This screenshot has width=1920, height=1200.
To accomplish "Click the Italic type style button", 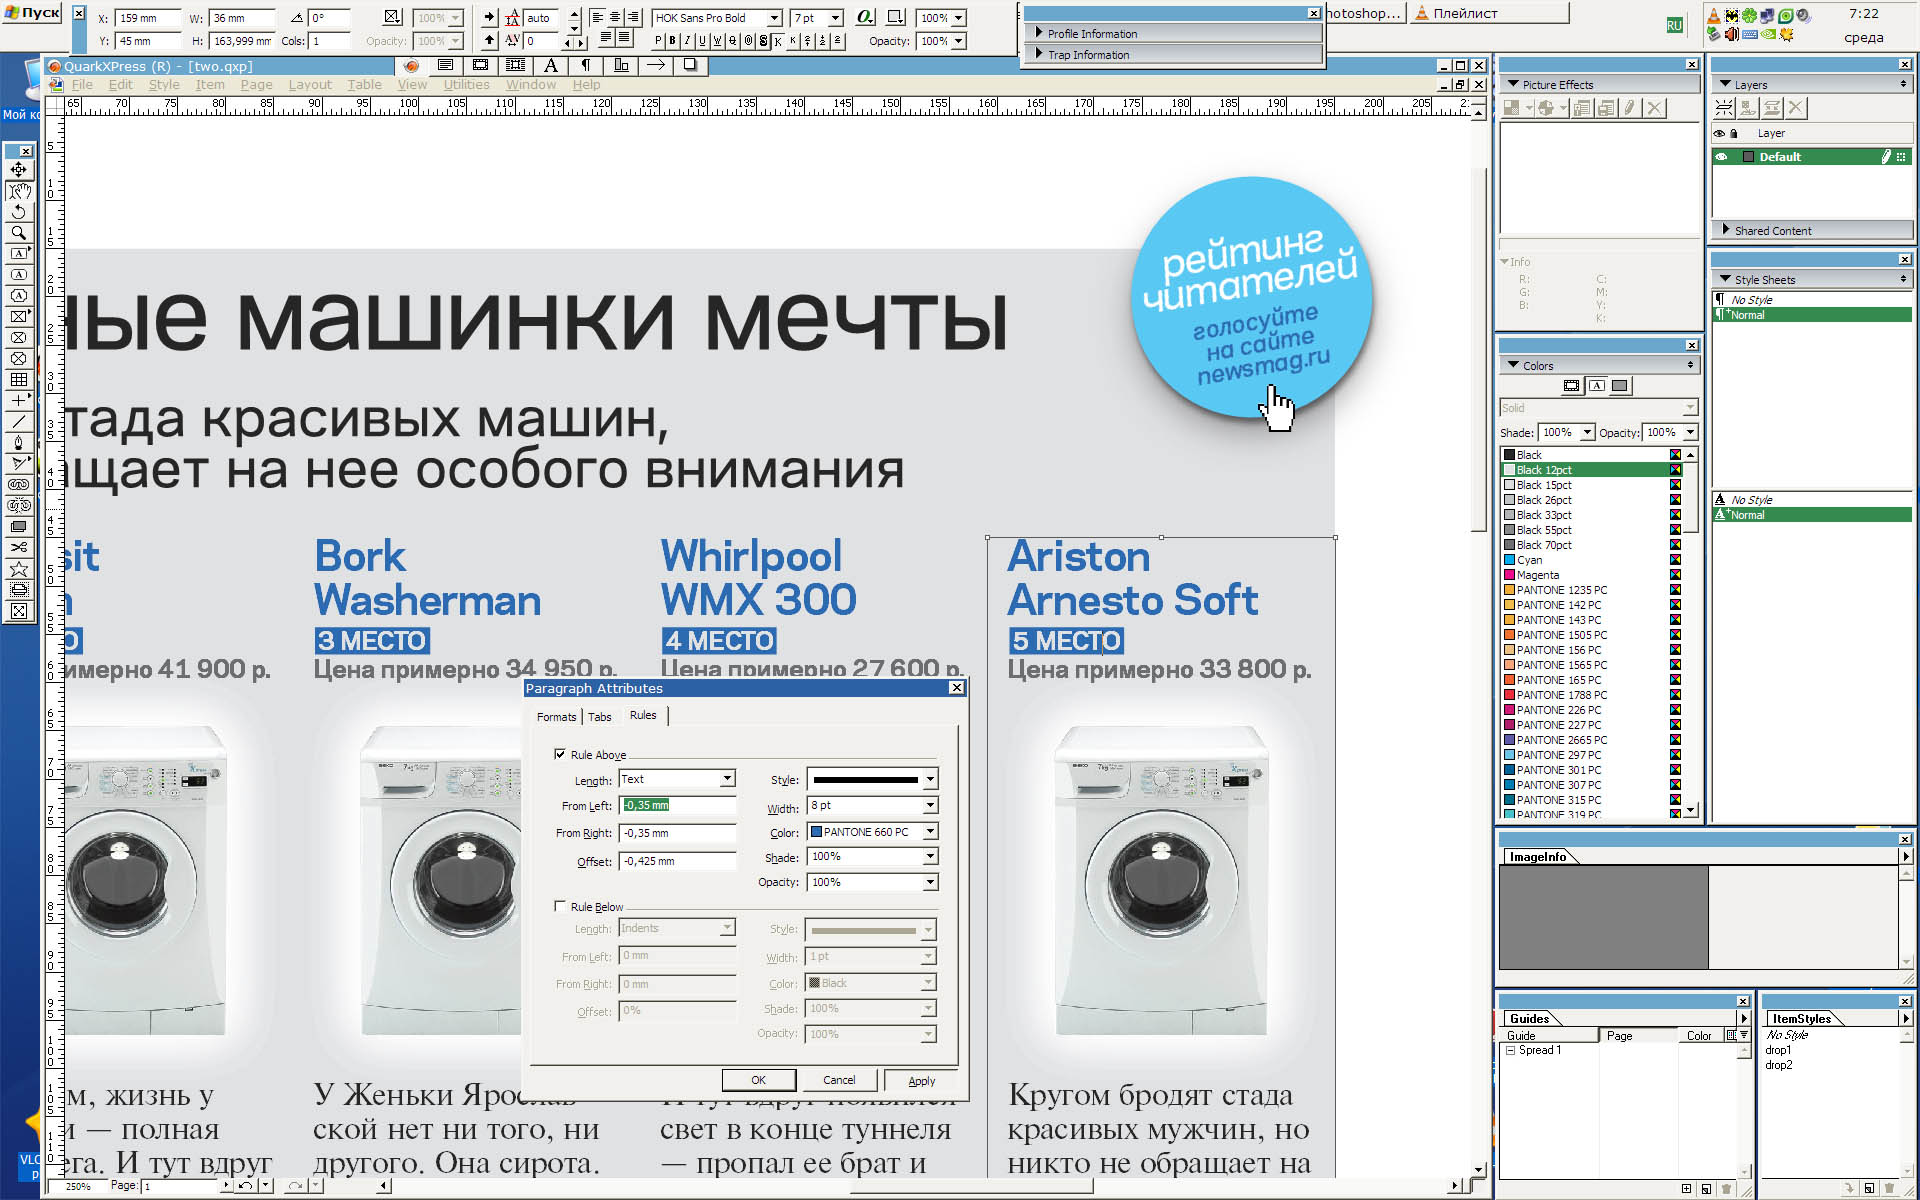I will pos(687,41).
